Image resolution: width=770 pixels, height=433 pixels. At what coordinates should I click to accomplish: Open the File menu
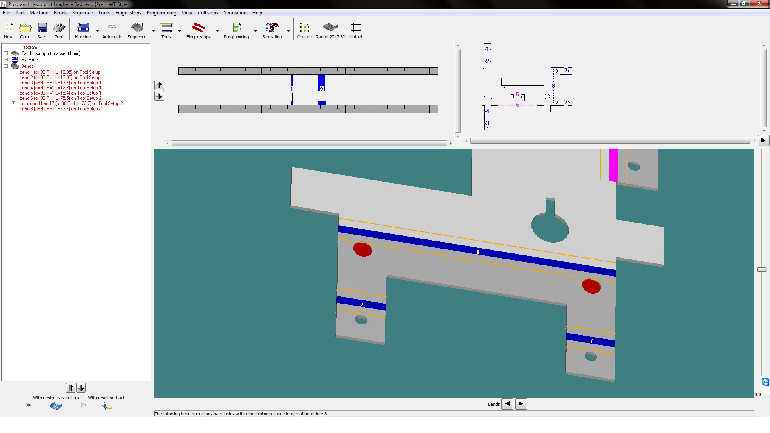tap(5, 12)
